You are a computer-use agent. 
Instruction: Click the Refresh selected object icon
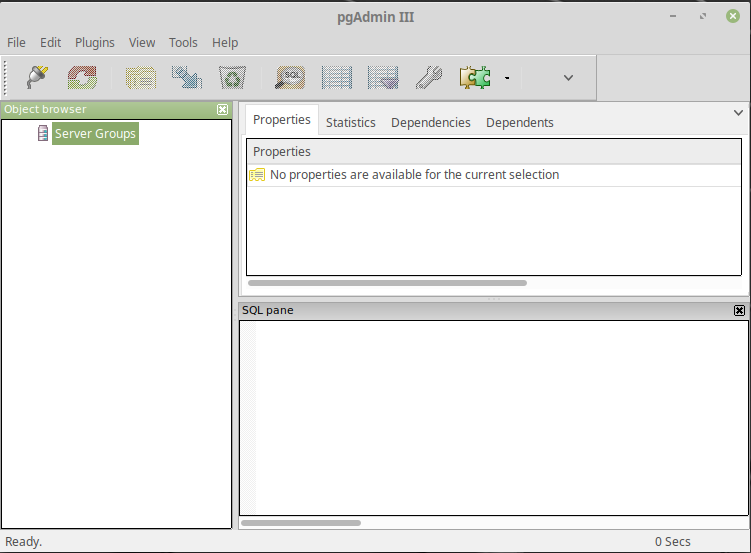(82, 78)
